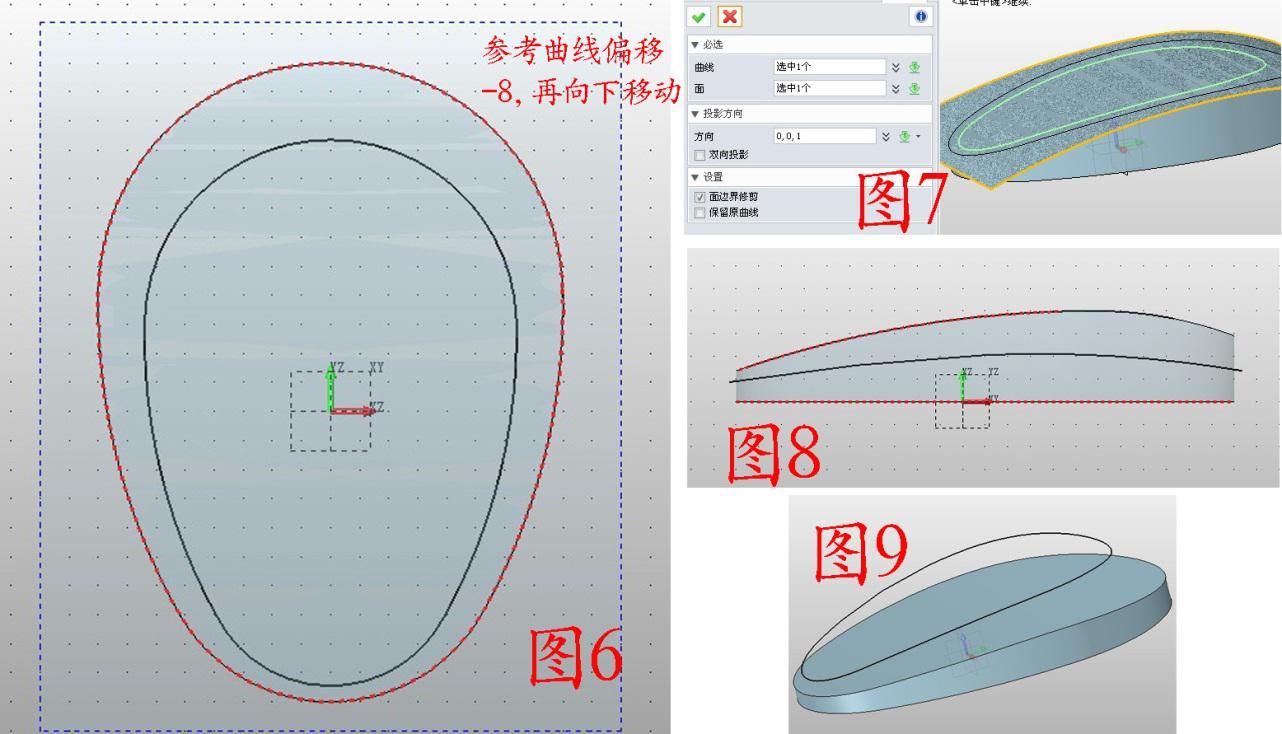The height and width of the screenshot is (734, 1282).
Task: Click the 面 selection input field
Action: [829, 89]
